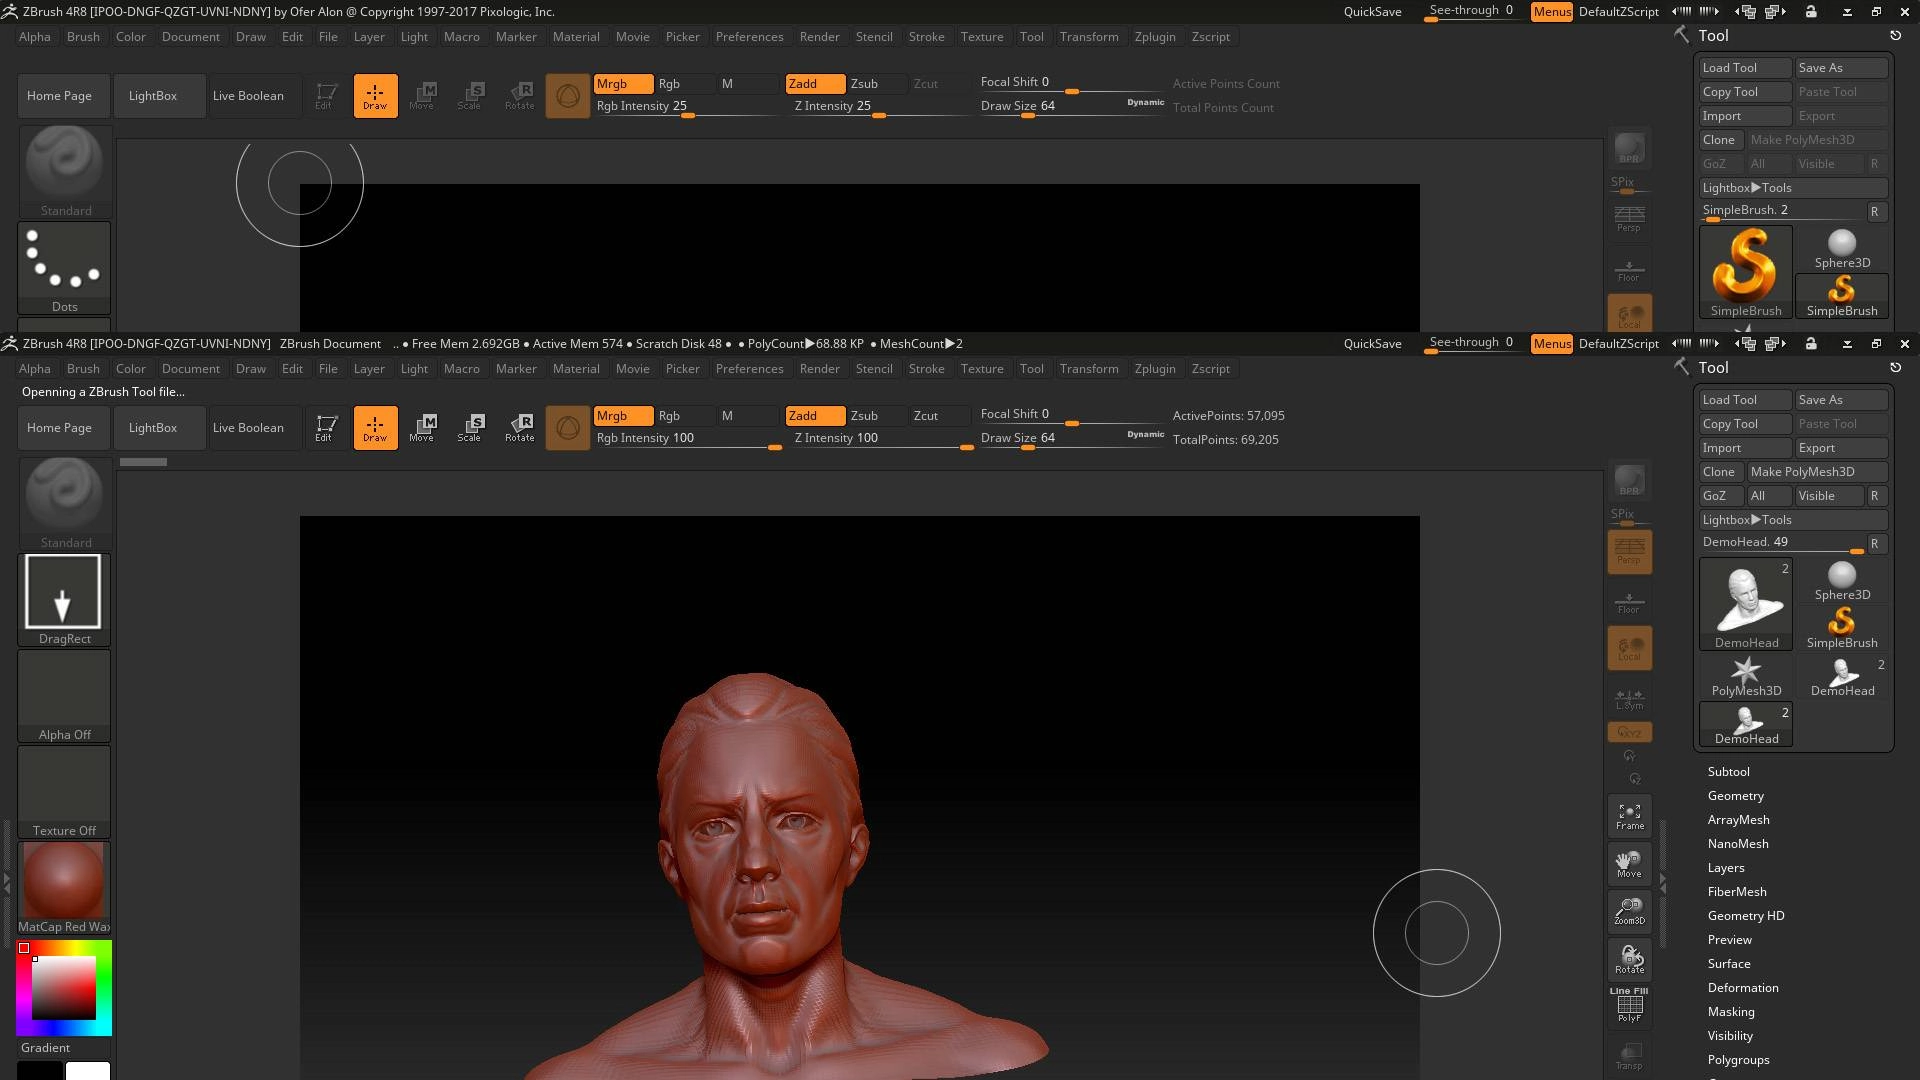Click the Frame view button
Image resolution: width=1920 pixels, height=1080 pixels.
pos(1629,816)
